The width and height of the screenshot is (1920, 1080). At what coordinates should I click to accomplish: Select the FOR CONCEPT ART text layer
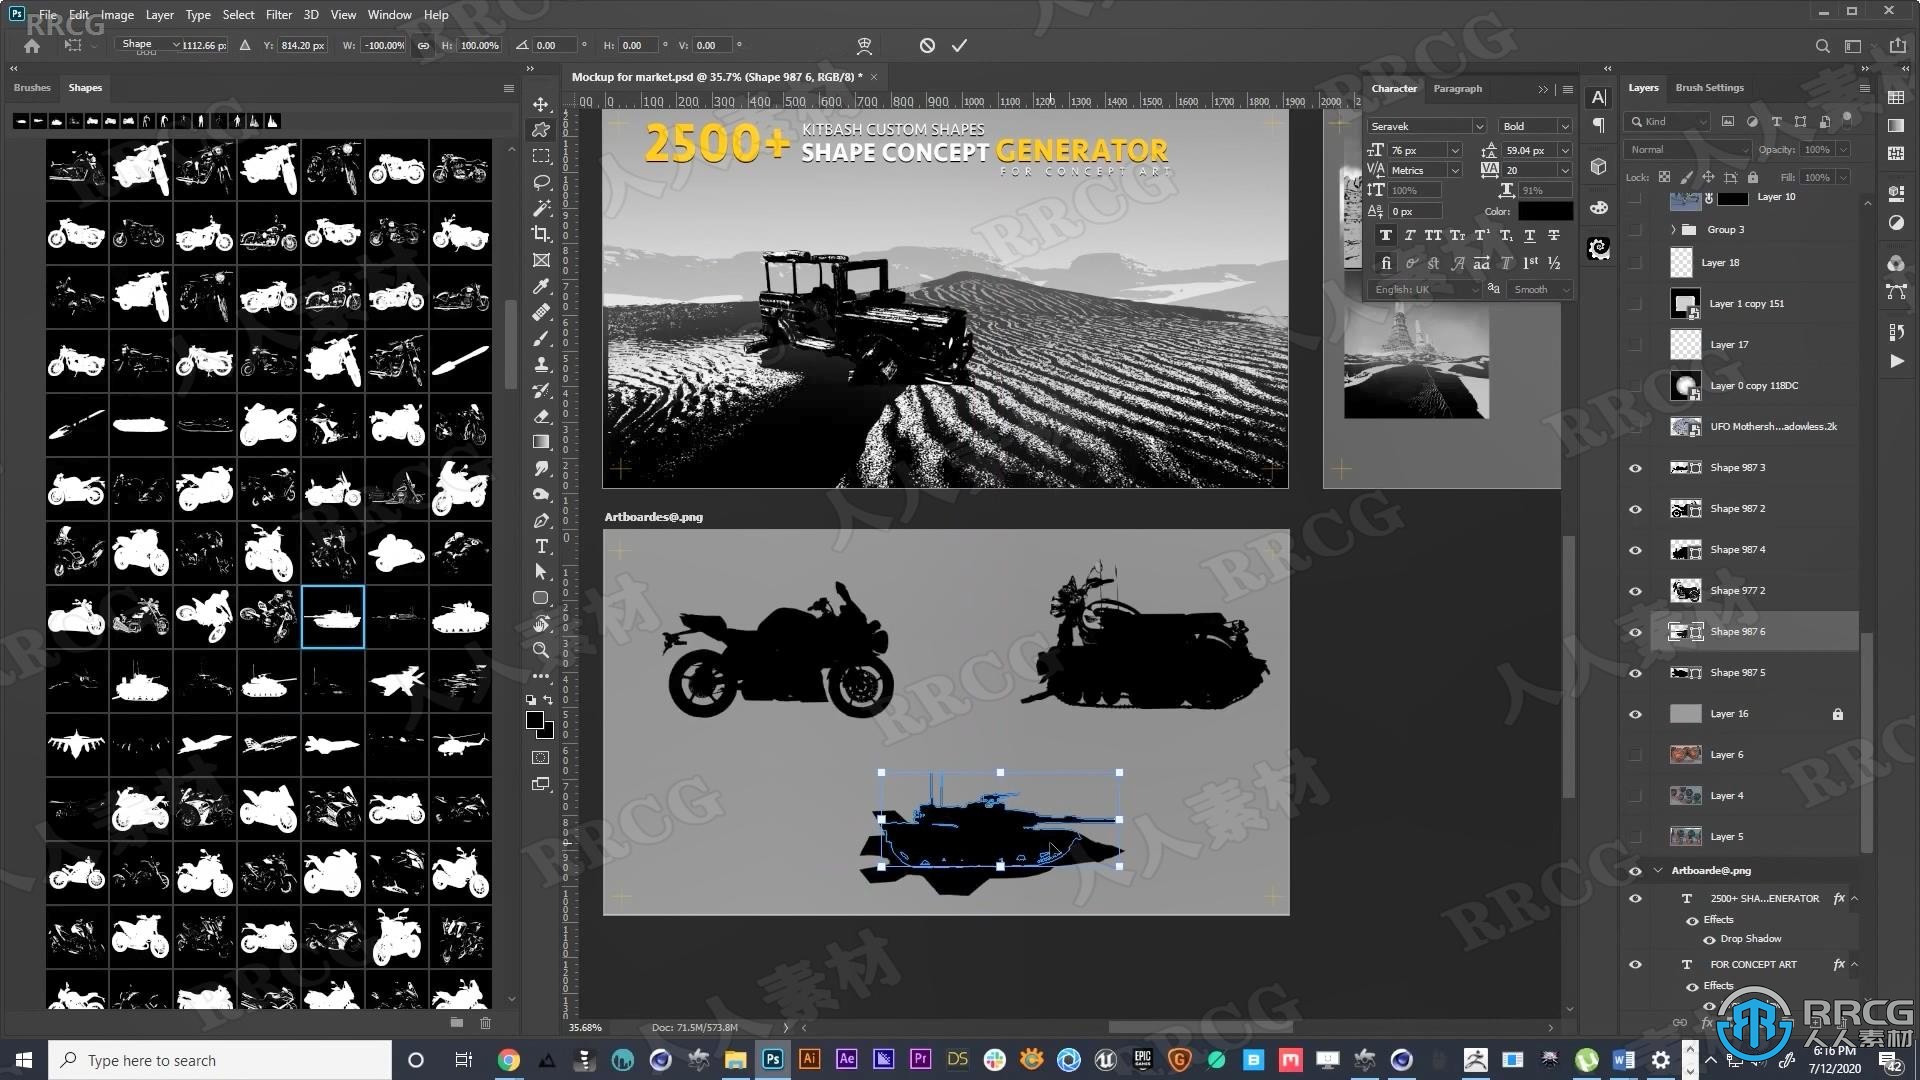pyautogui.click(x=1755, y=965)
